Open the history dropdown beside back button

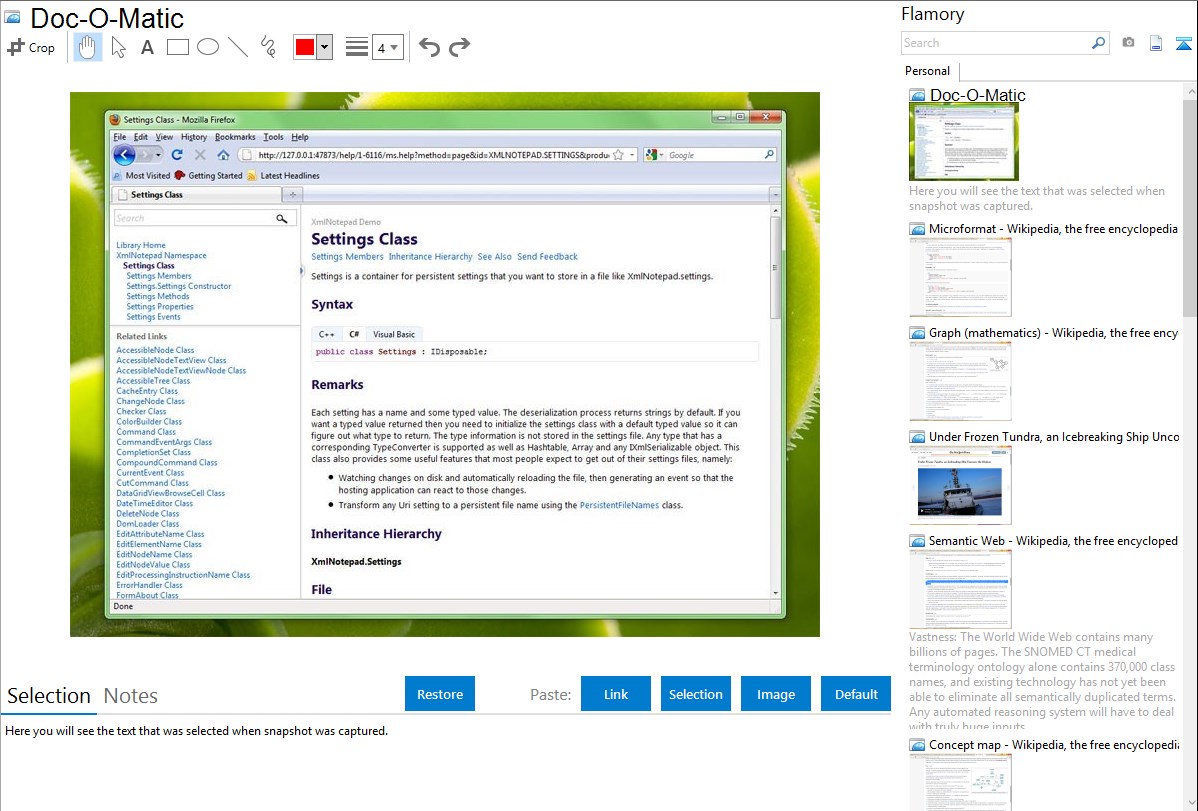(158, 155)
